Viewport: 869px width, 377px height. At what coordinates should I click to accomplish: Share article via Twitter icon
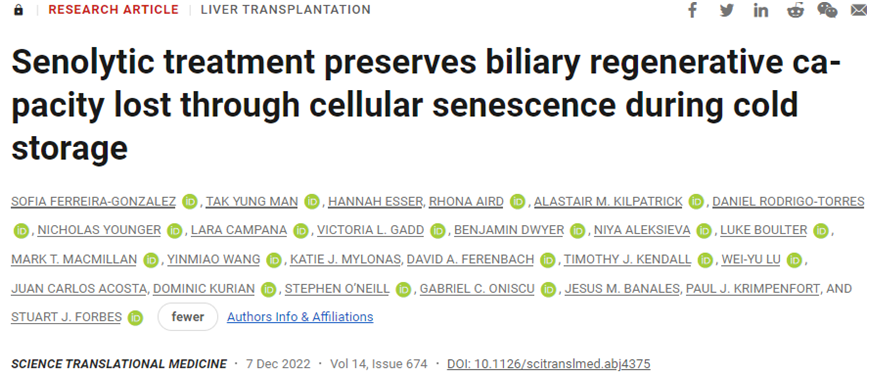coord(727,11)
